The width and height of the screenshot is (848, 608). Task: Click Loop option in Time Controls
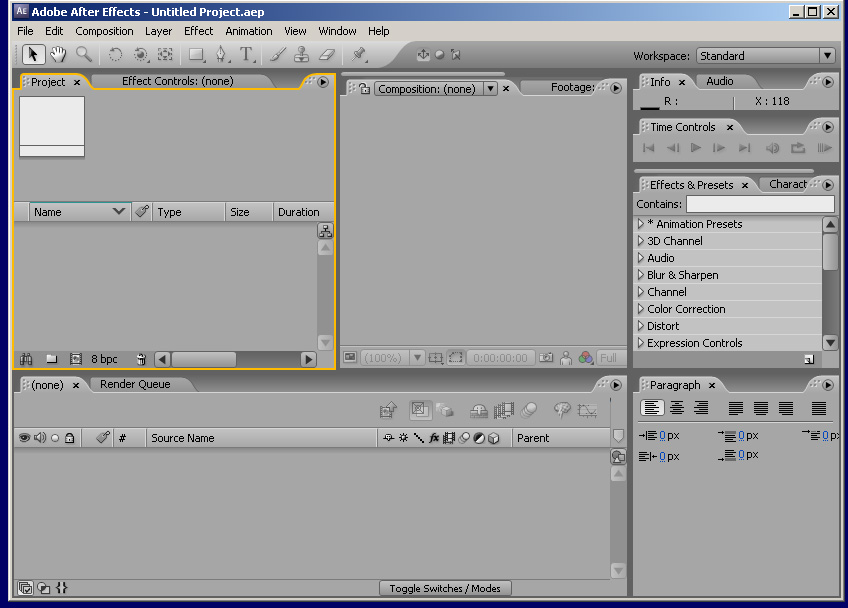click(798, 148)
